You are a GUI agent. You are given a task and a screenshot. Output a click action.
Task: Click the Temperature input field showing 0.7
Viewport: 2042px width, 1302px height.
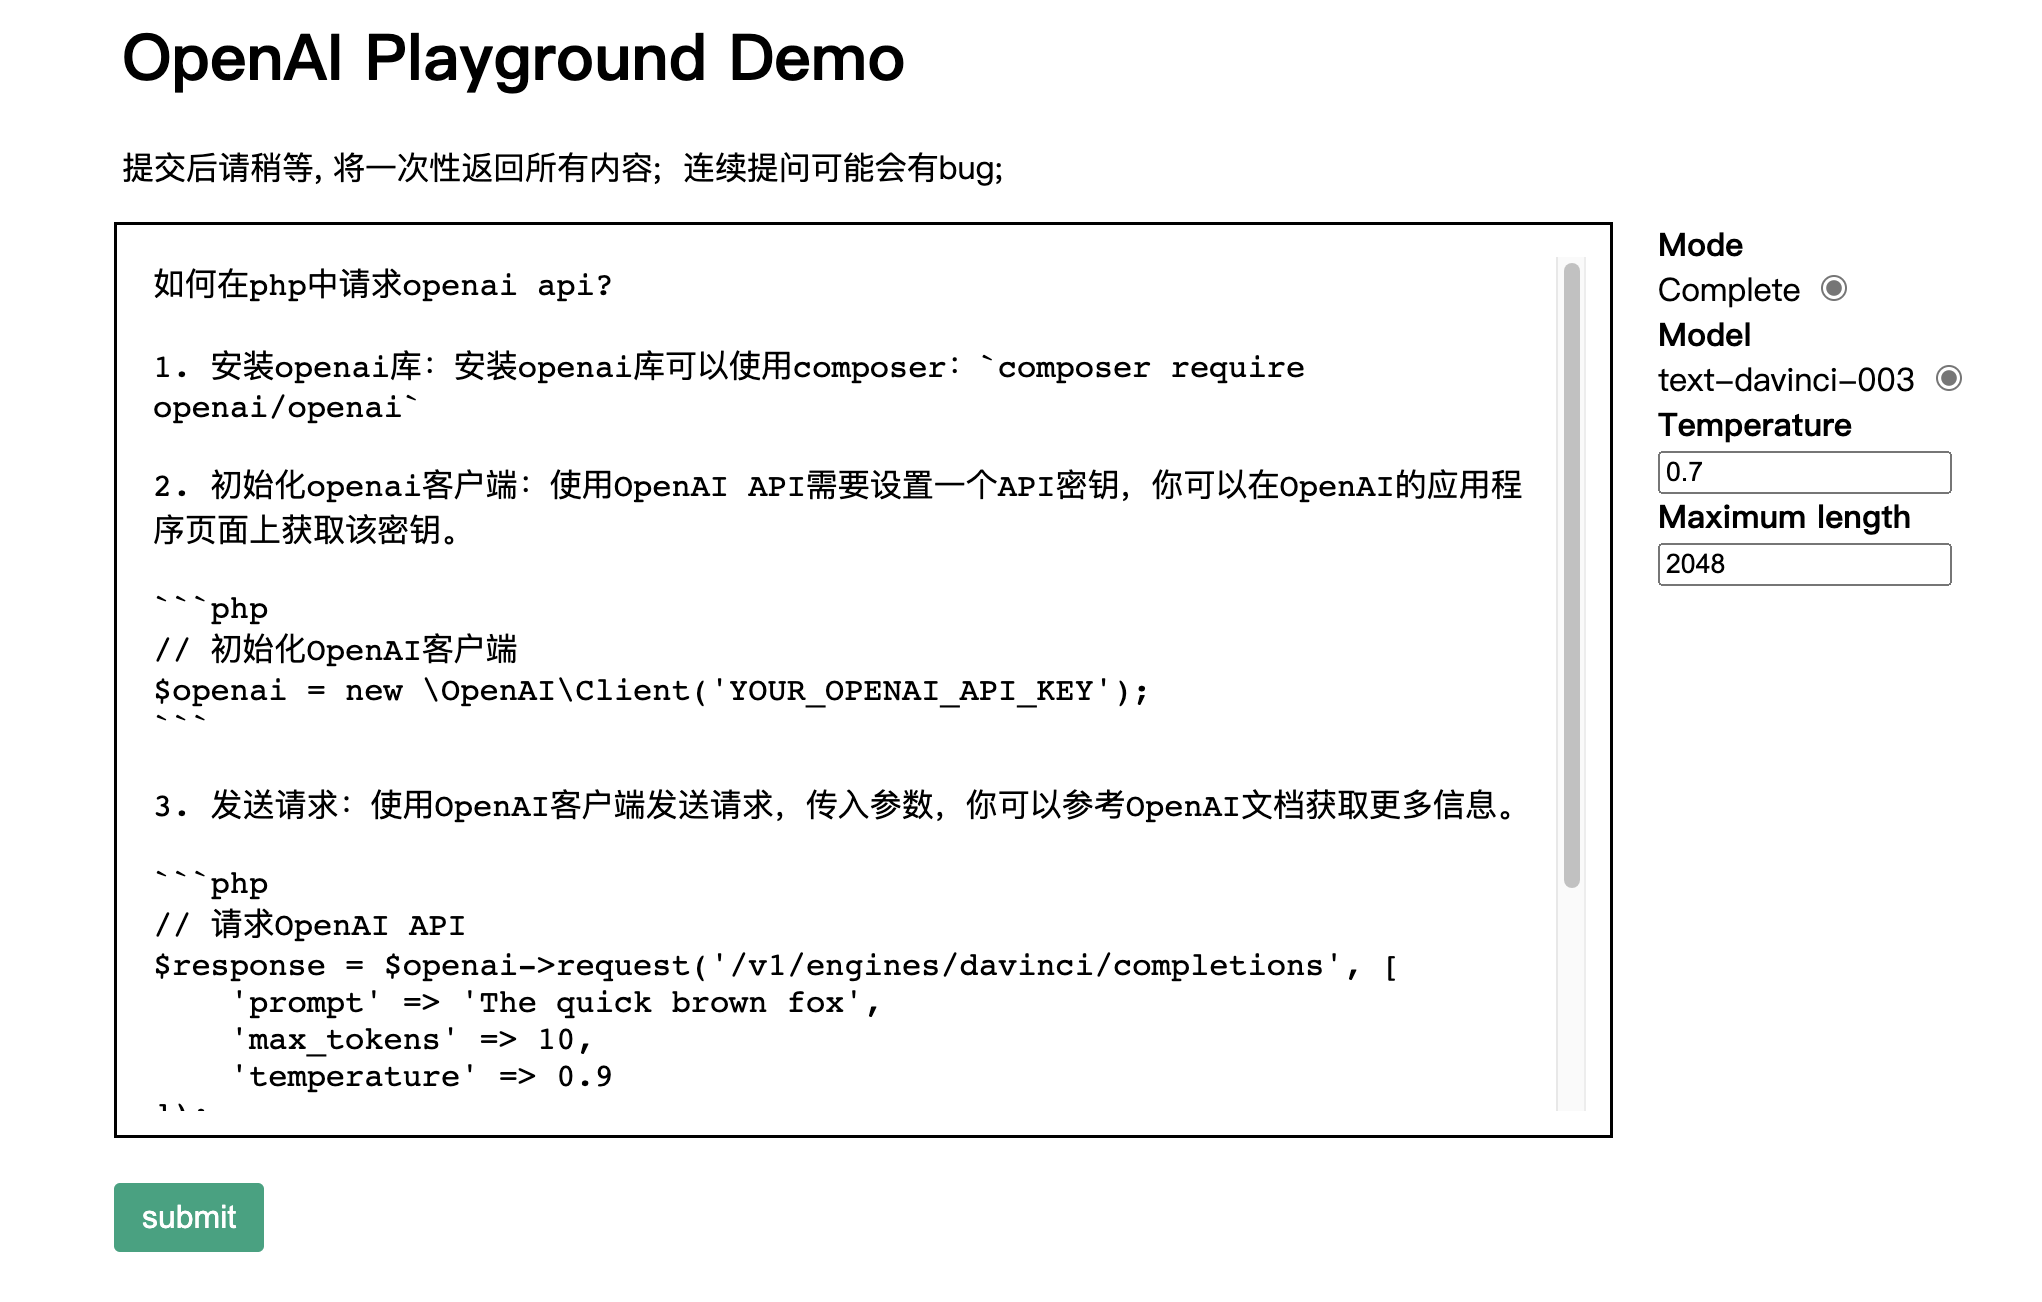click(1804, 472)
